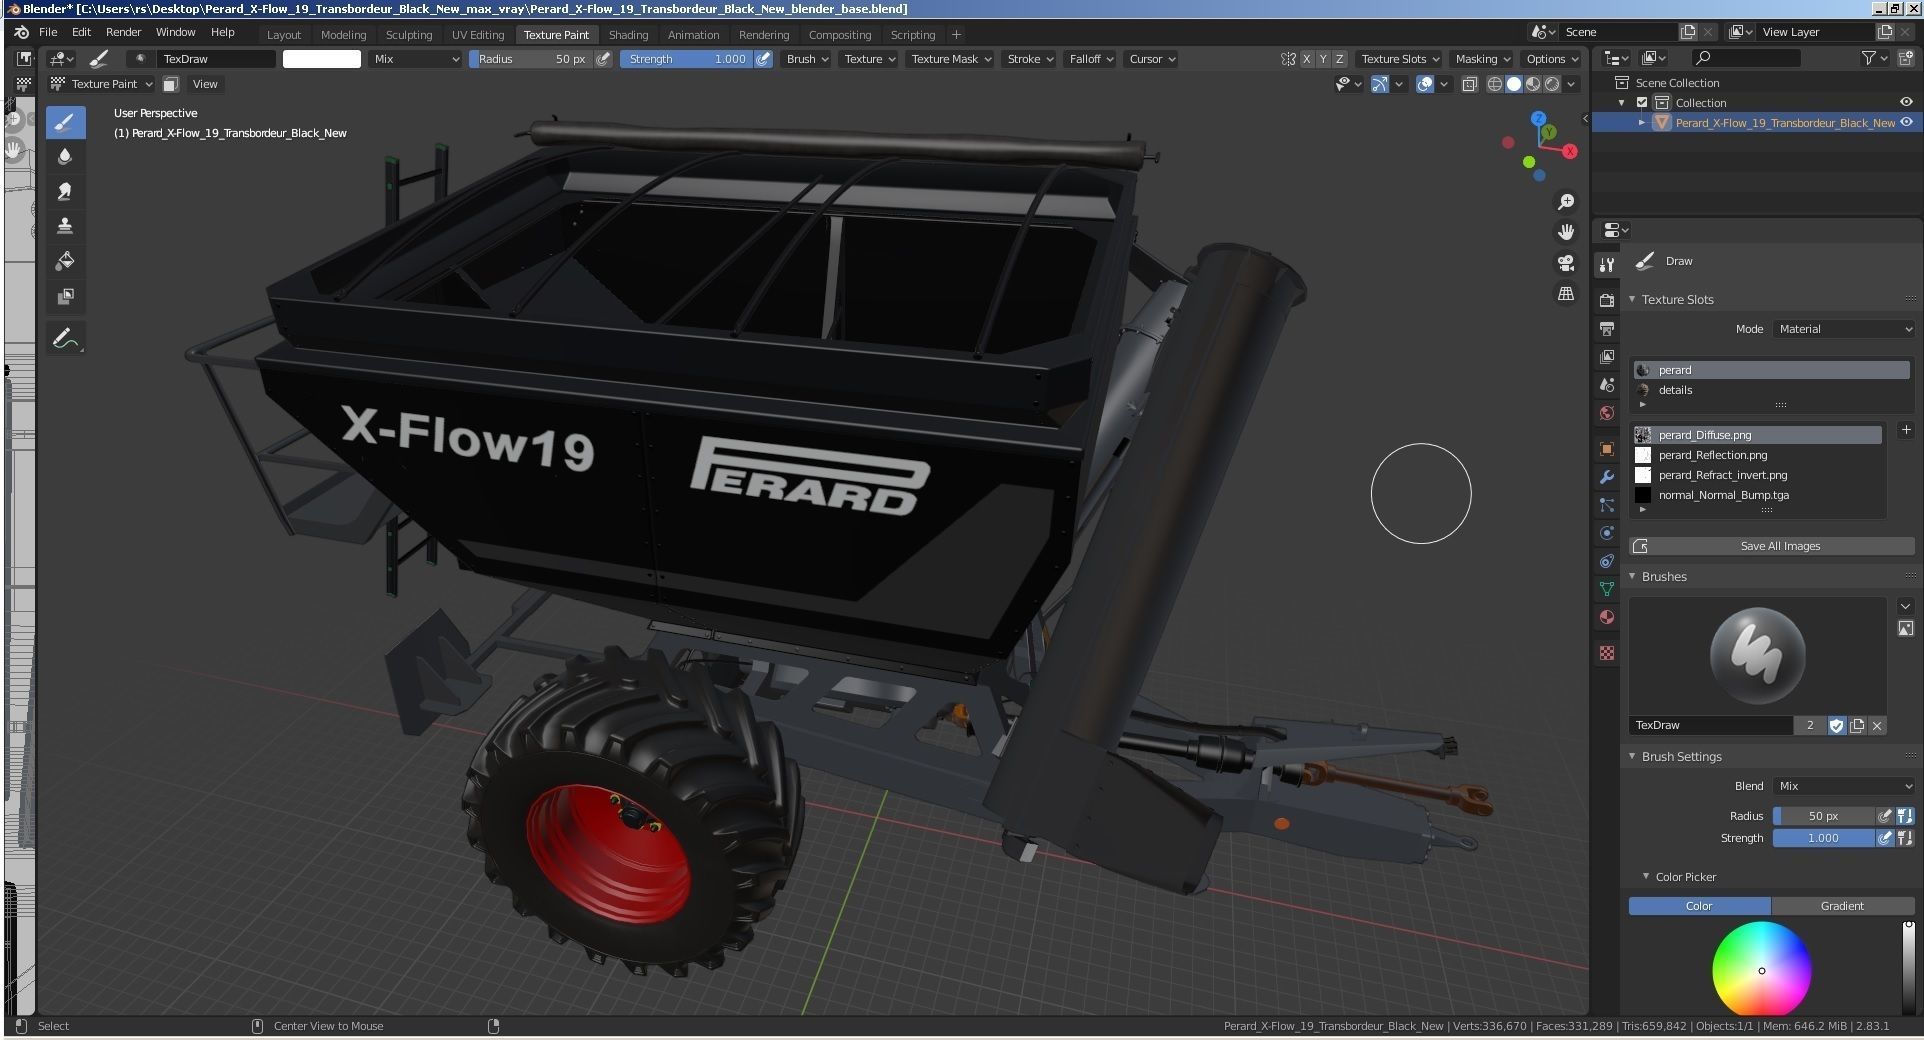The height and width of the screenshot is (1040, 1924).
Task: Open the Options dropdown
Action: (1552, 59)
